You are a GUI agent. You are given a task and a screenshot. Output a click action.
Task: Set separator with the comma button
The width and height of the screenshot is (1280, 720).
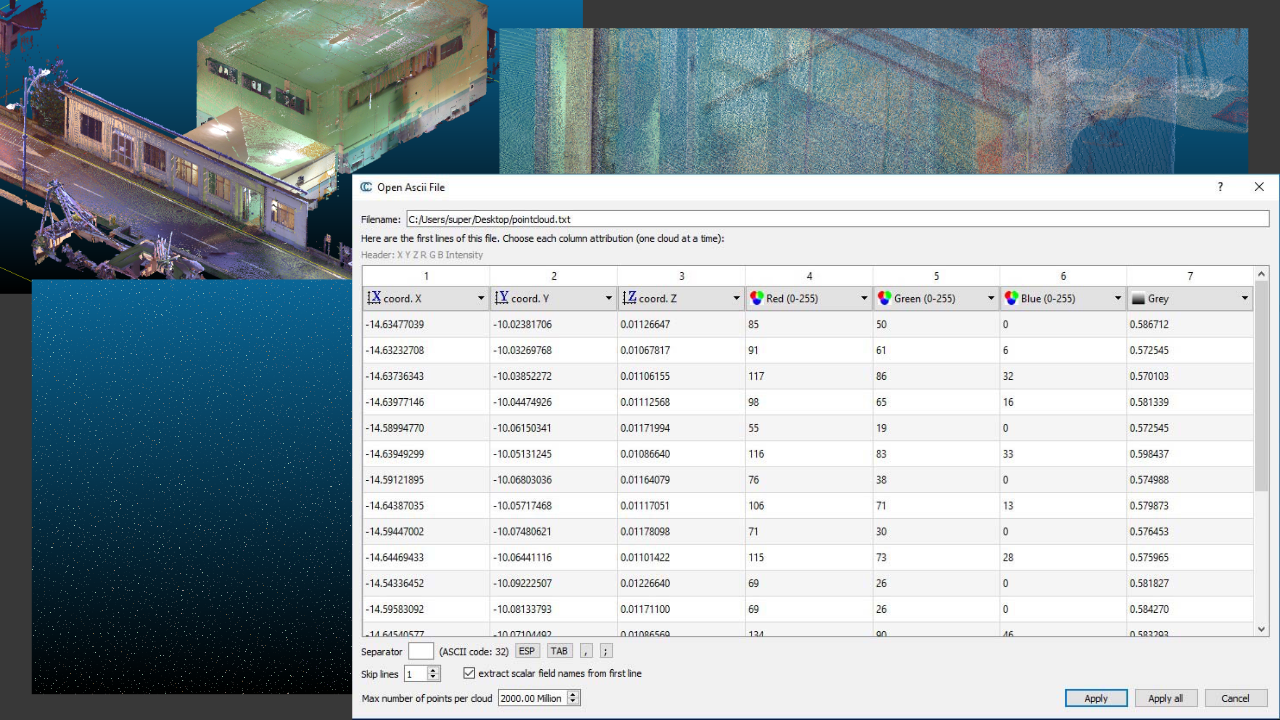pos(587,651)
